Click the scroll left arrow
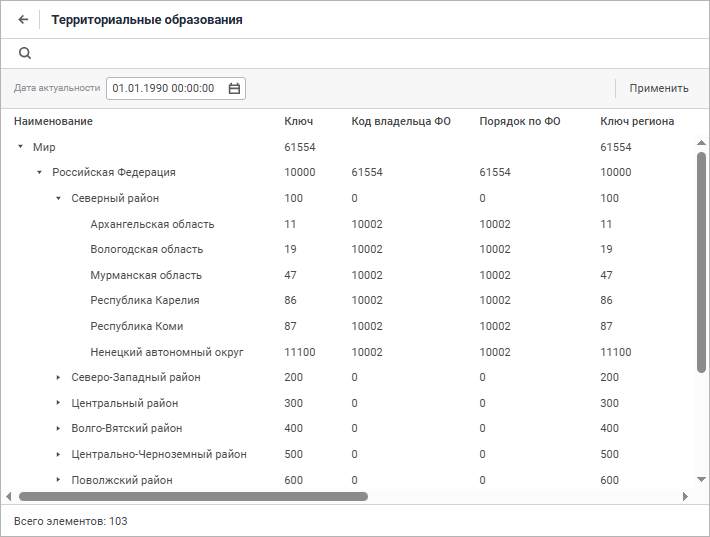 (x=9, y=496)
